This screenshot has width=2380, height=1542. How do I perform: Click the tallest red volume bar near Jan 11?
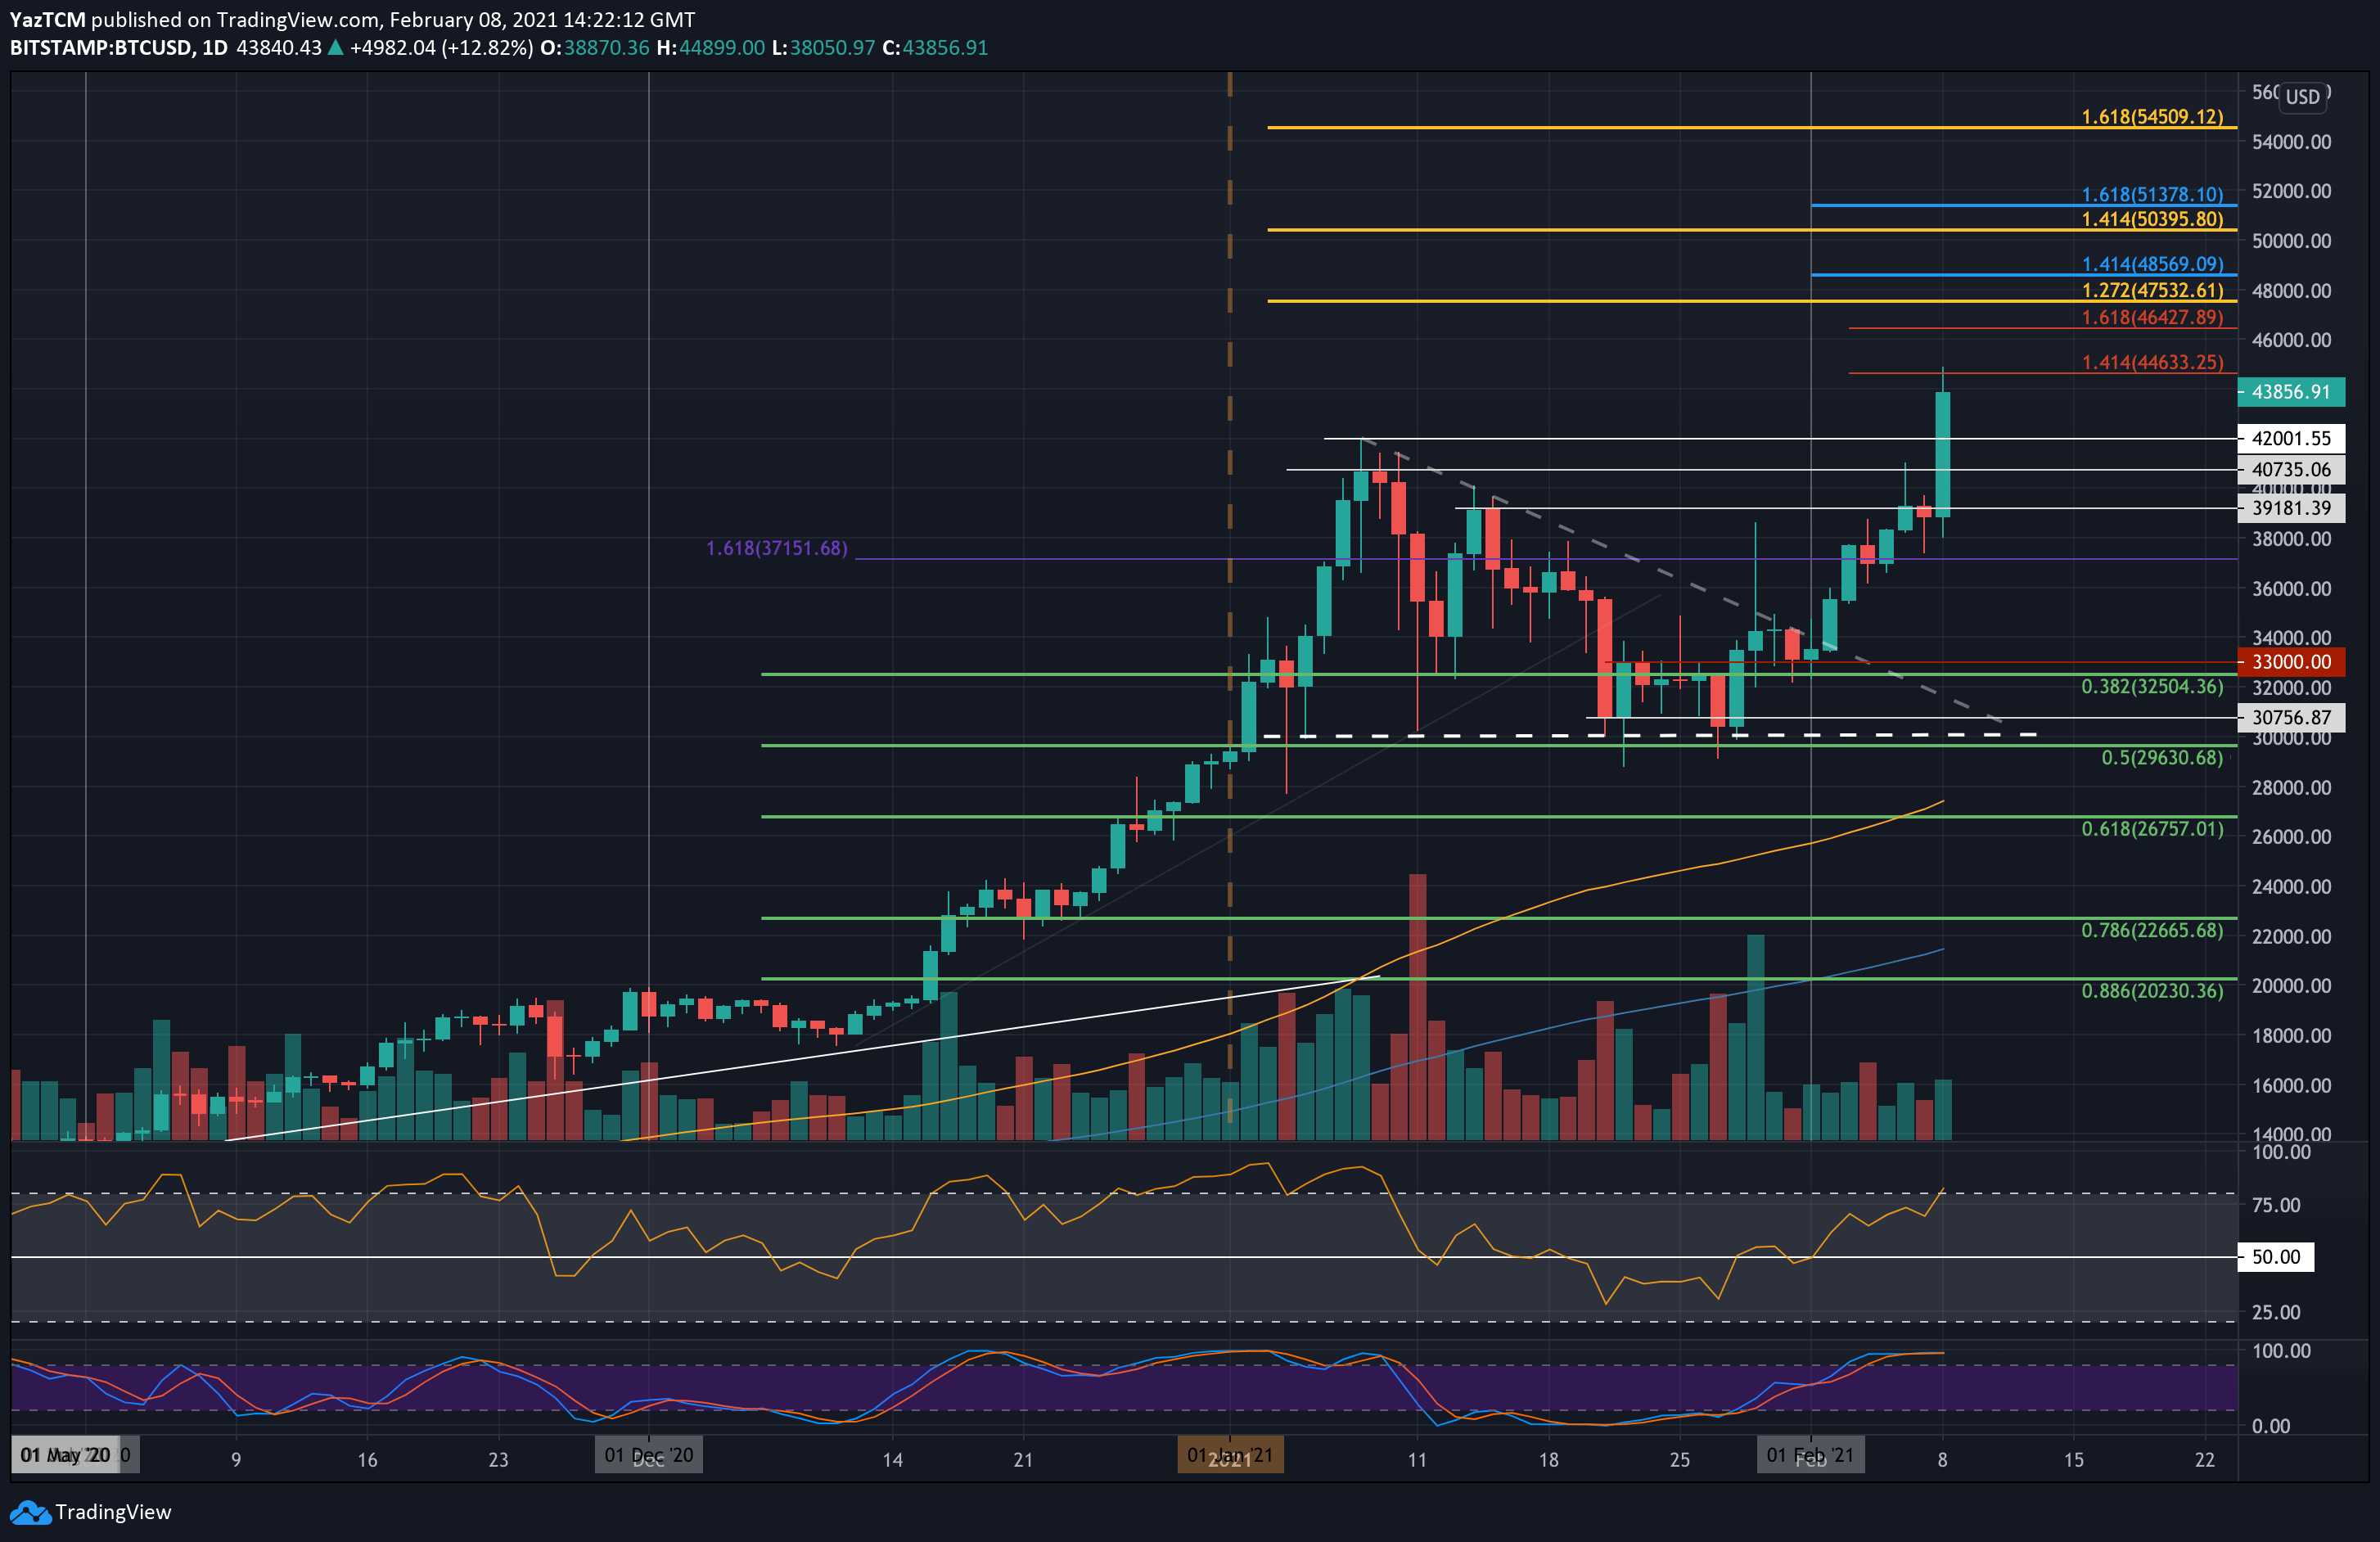pos(1417,1007)
